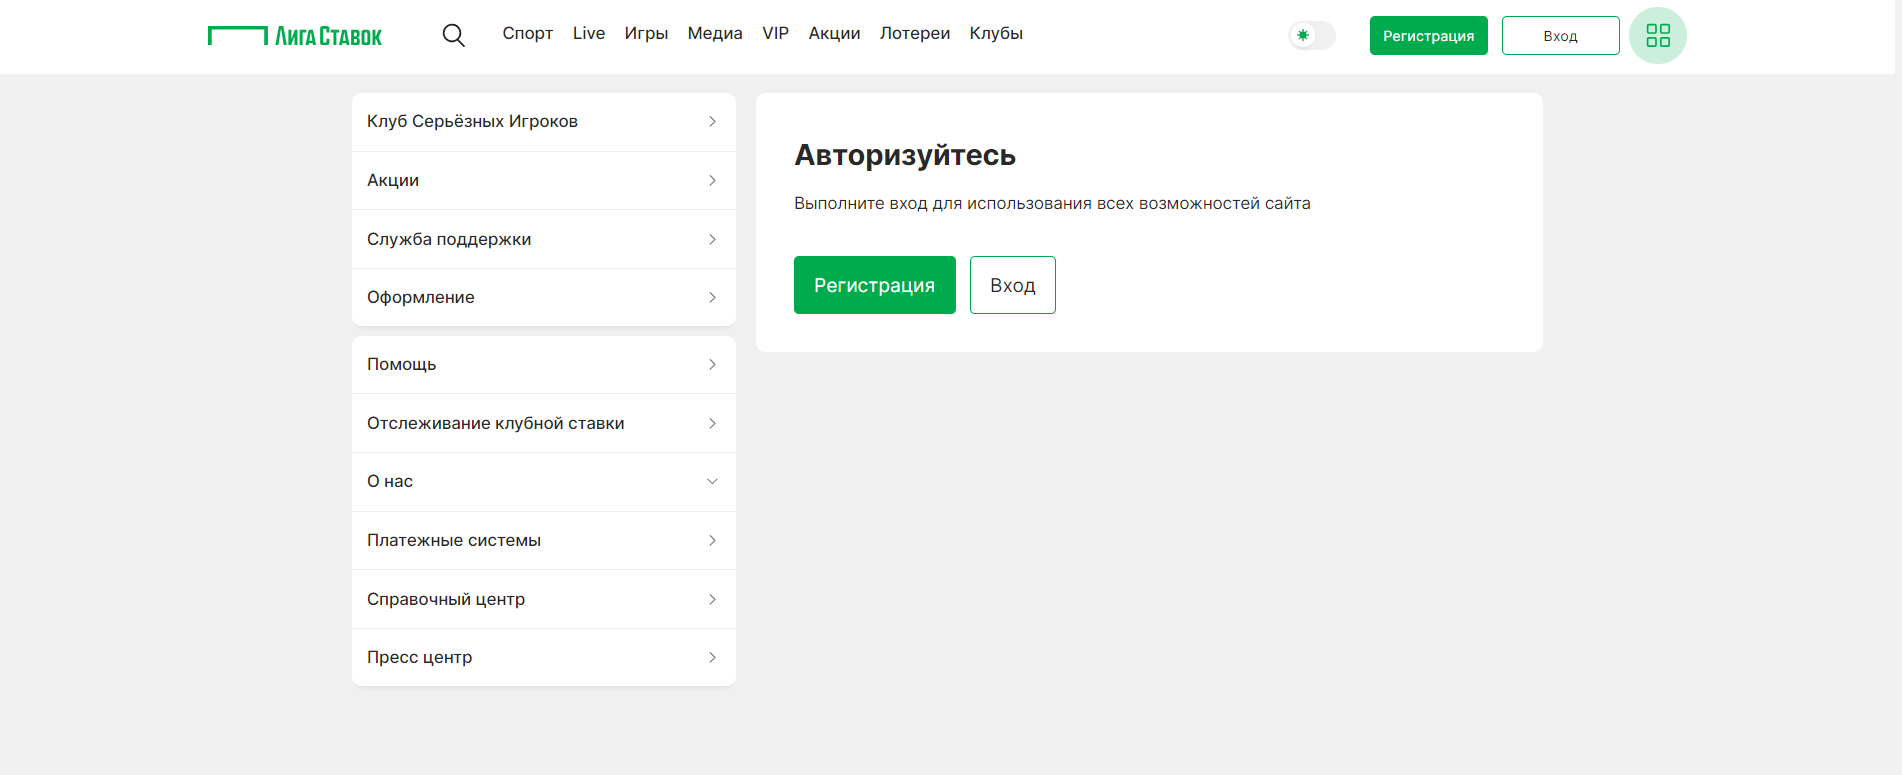Click Акции in the top navigation
1902x775 pixels.
[834, 33]
